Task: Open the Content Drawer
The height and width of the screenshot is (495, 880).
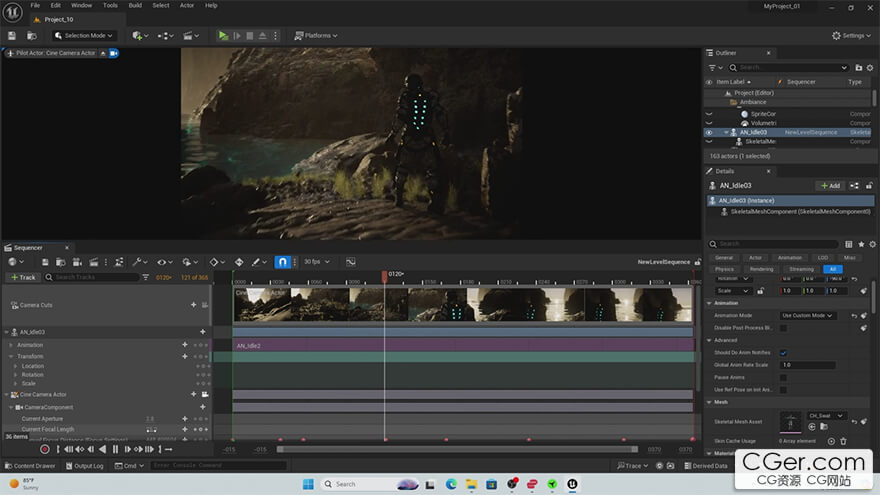Action: [x=30, y=466]
